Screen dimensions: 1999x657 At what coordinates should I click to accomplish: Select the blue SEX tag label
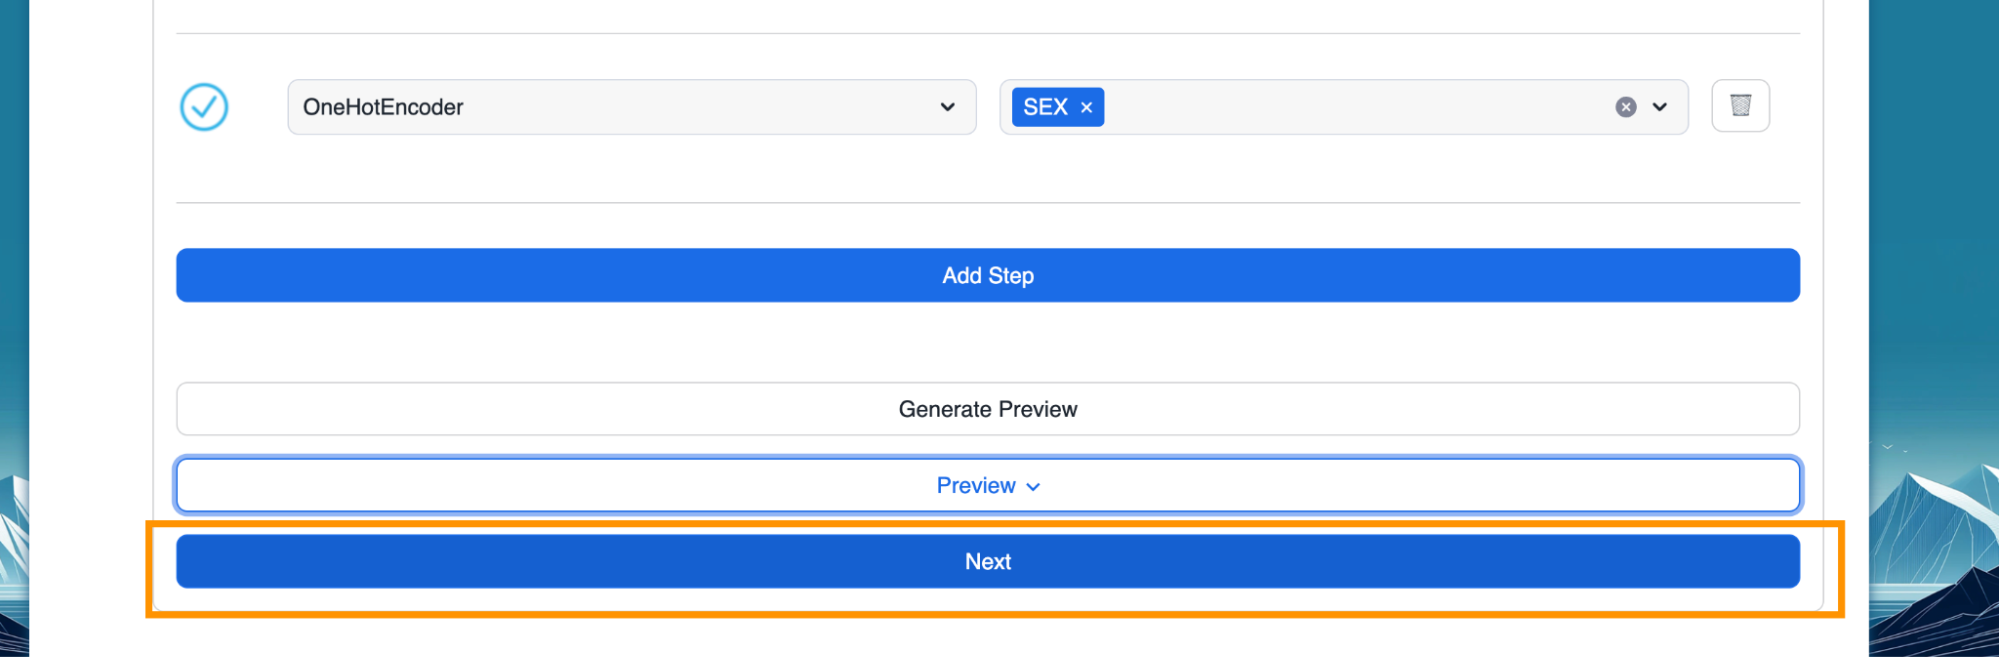pyautogui.click(x=1045, y=107)
